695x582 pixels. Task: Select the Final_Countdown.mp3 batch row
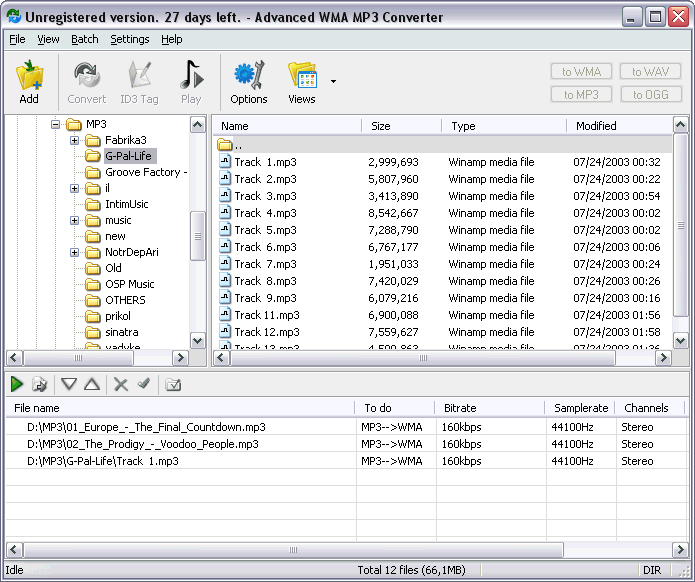pos(346,427)
